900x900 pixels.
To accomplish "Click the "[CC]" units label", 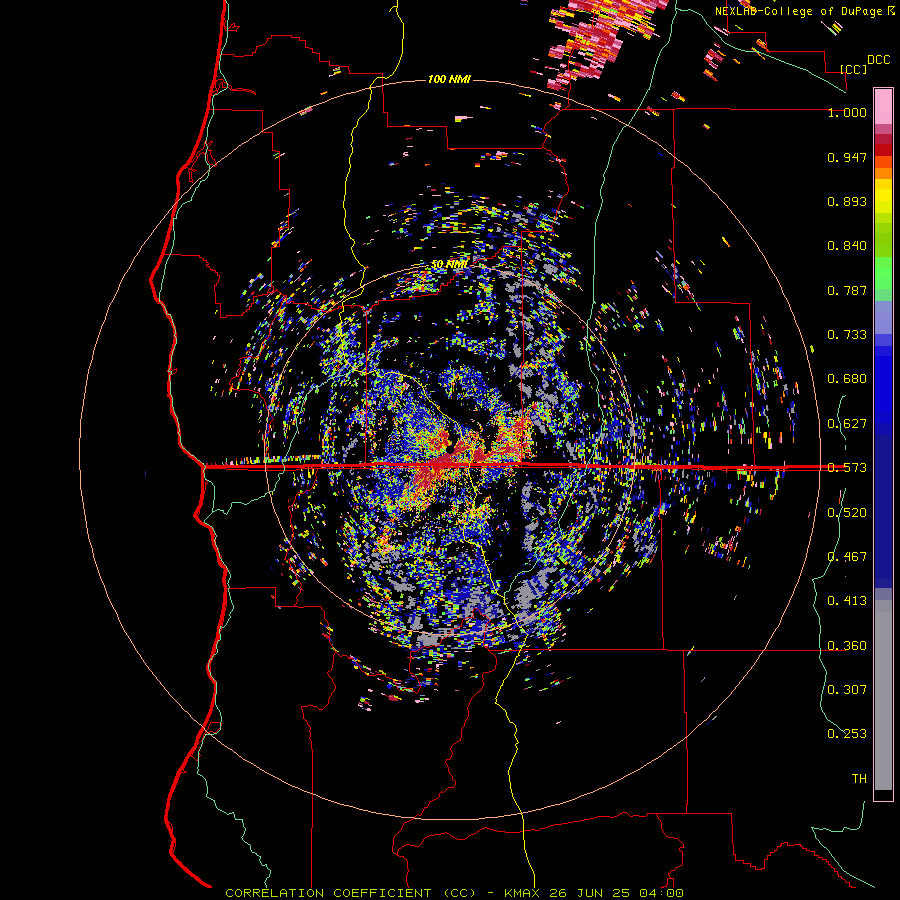I will click(x=854, y=69).
